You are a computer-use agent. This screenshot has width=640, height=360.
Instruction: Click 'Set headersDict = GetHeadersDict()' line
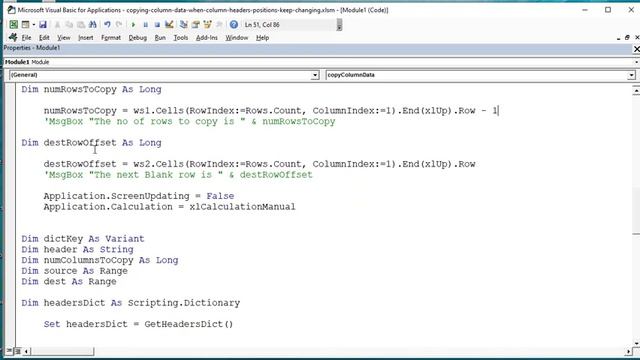click(138, 324)
